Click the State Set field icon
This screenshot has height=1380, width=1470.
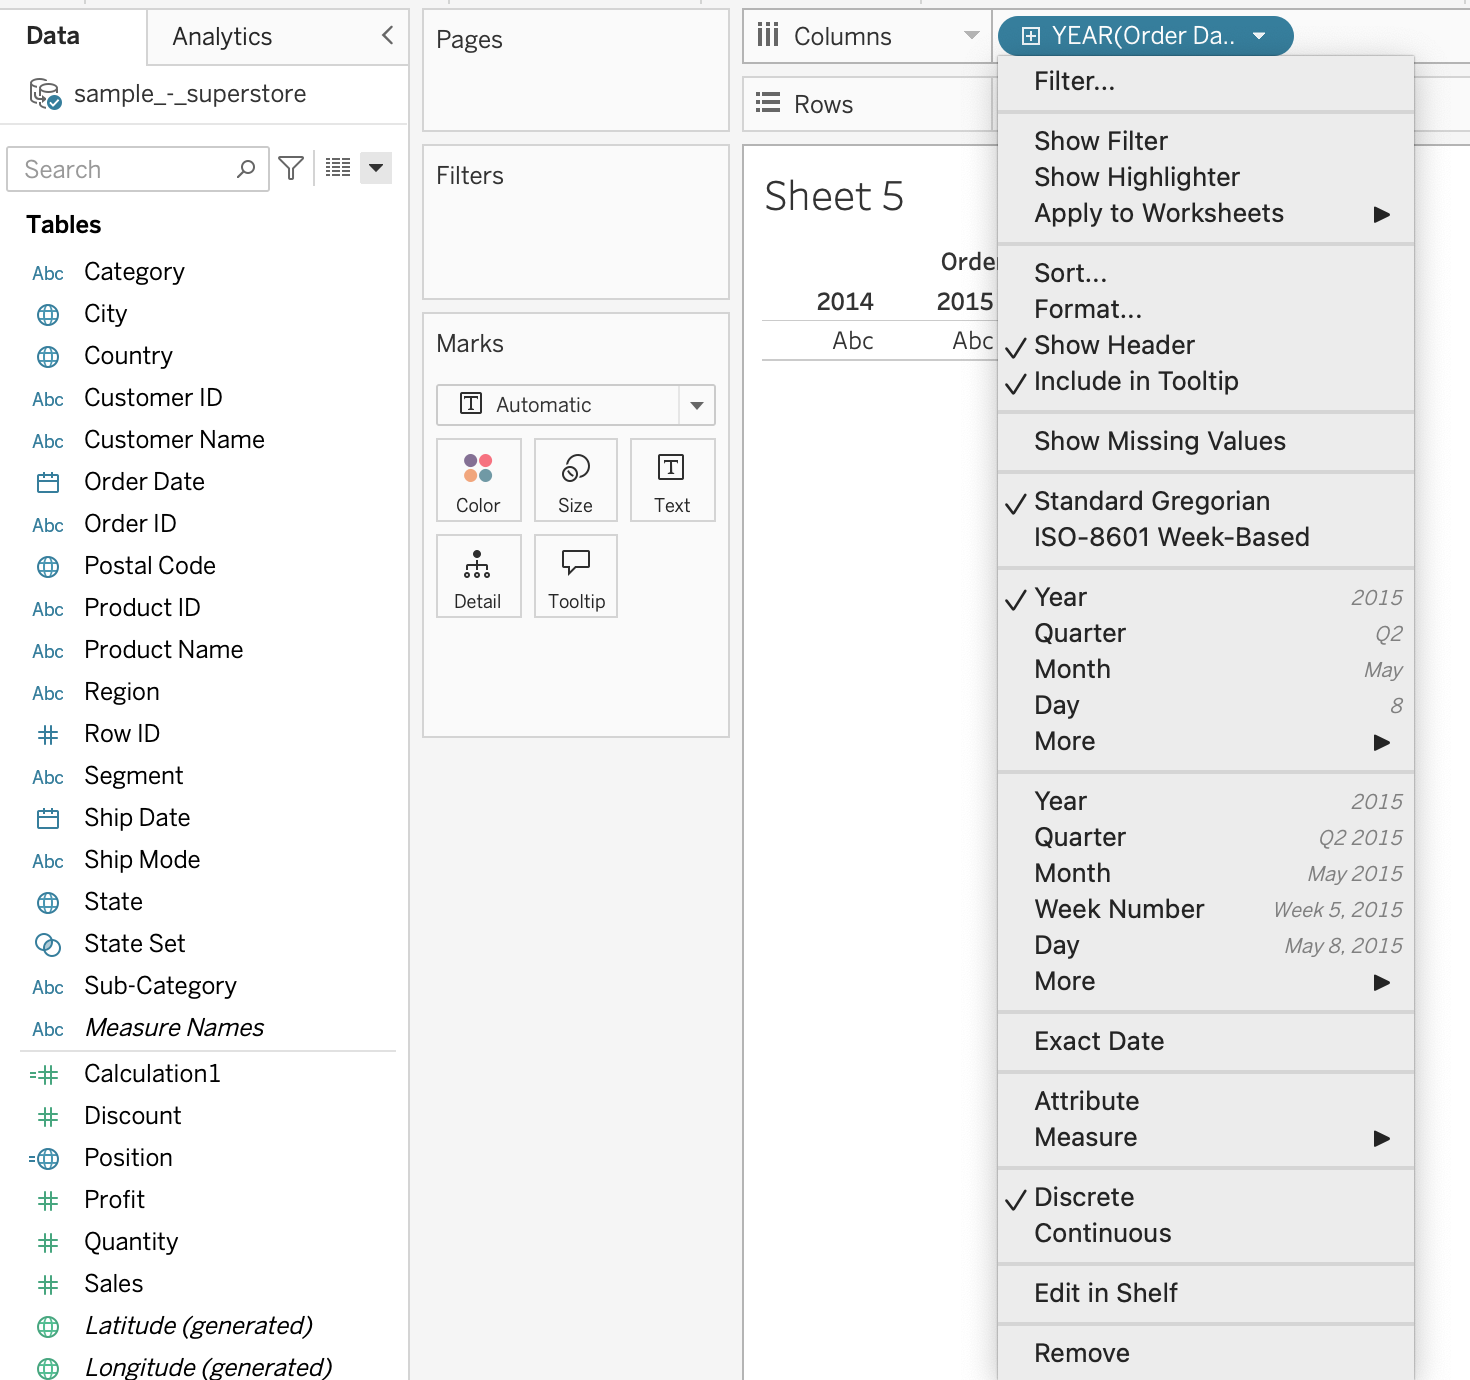[x=48, y=944]
